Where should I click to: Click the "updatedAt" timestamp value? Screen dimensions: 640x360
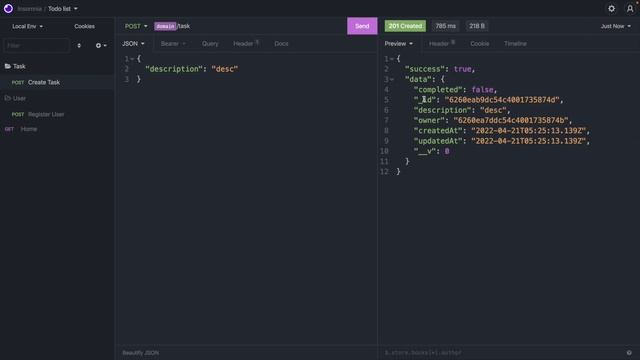click(529, 141)
